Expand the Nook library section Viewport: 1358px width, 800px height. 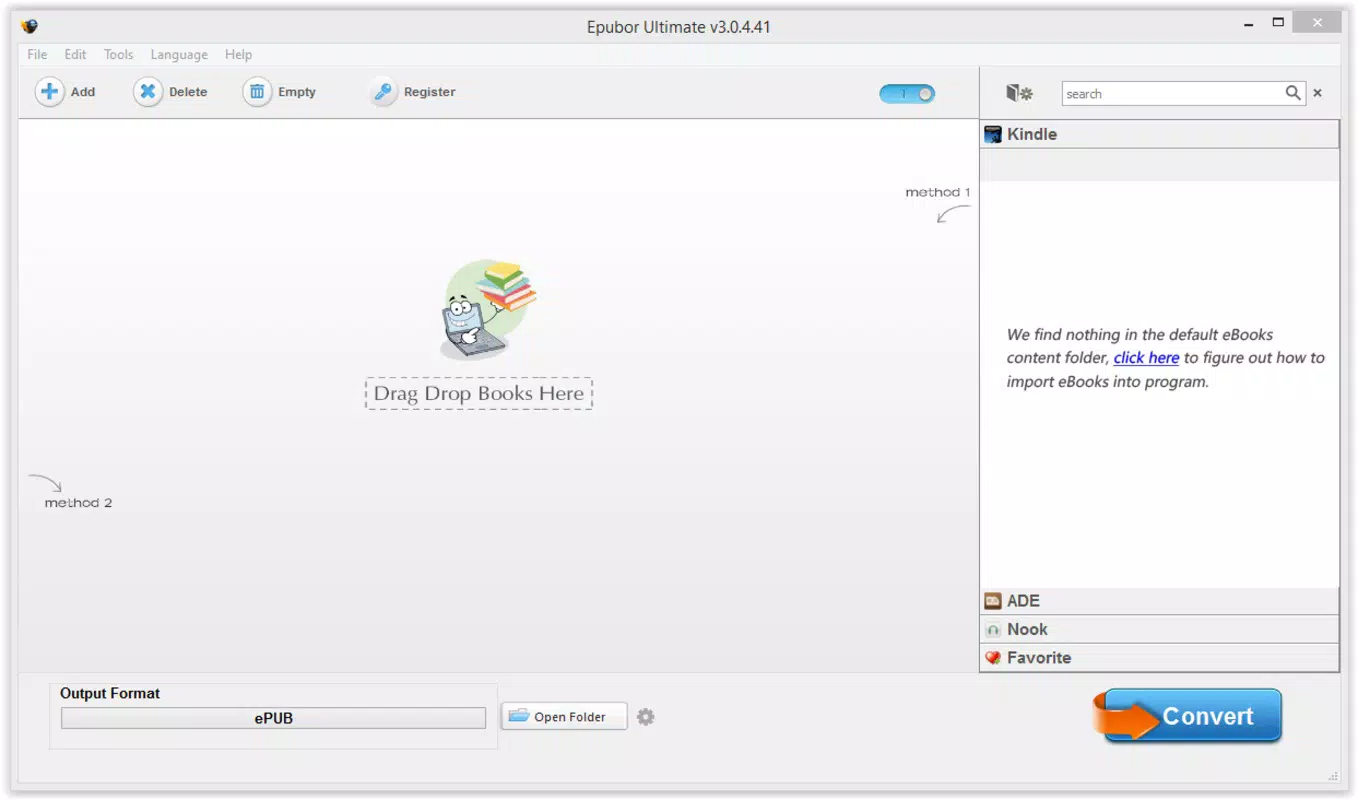tap(1159, 629)
